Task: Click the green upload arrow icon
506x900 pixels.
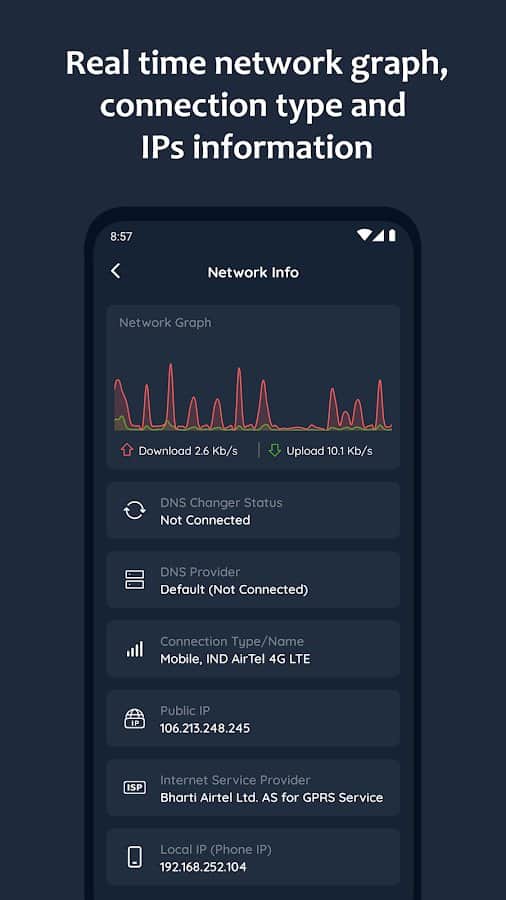Action: [275, 451]
